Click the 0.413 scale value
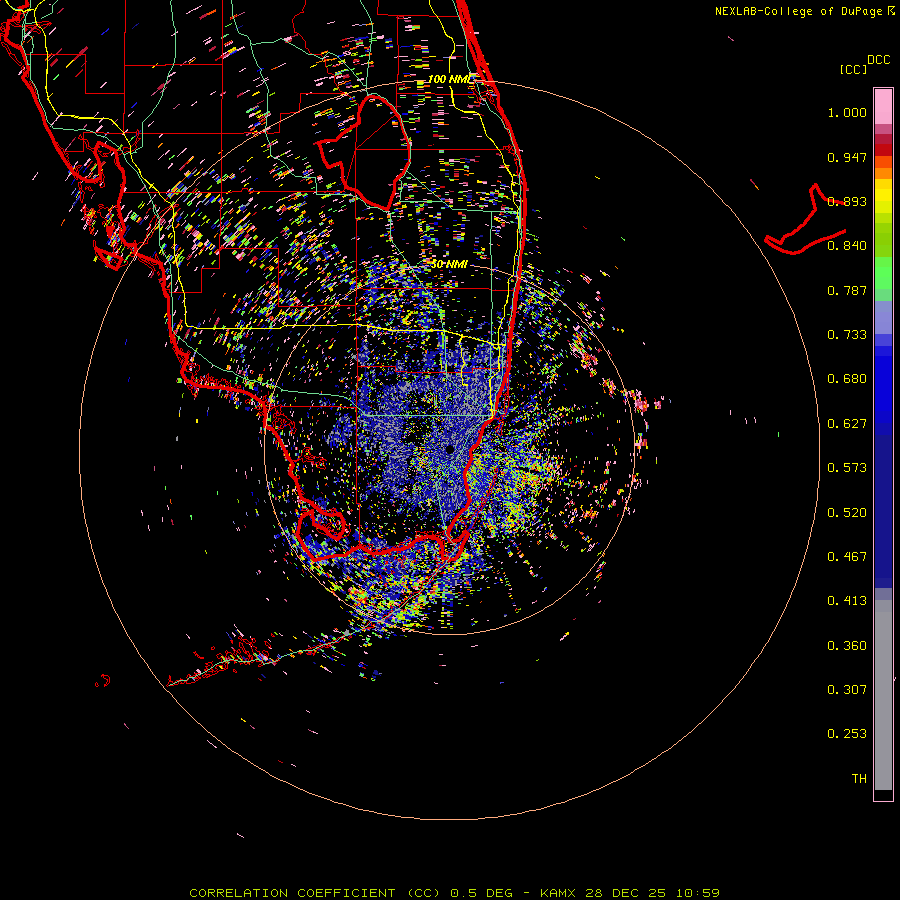900x900 pixels. [847, 601]
